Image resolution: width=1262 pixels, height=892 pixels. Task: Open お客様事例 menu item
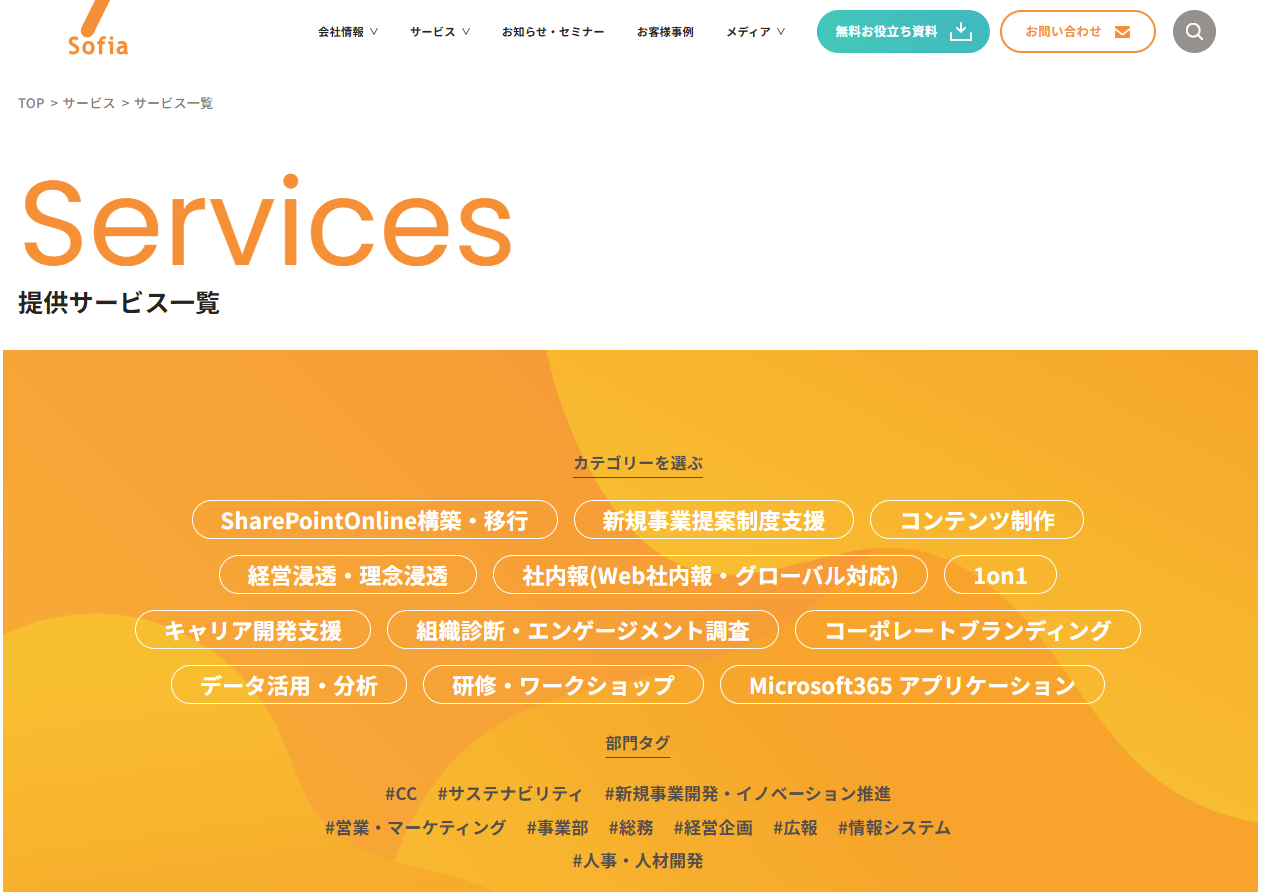point(665,32)
